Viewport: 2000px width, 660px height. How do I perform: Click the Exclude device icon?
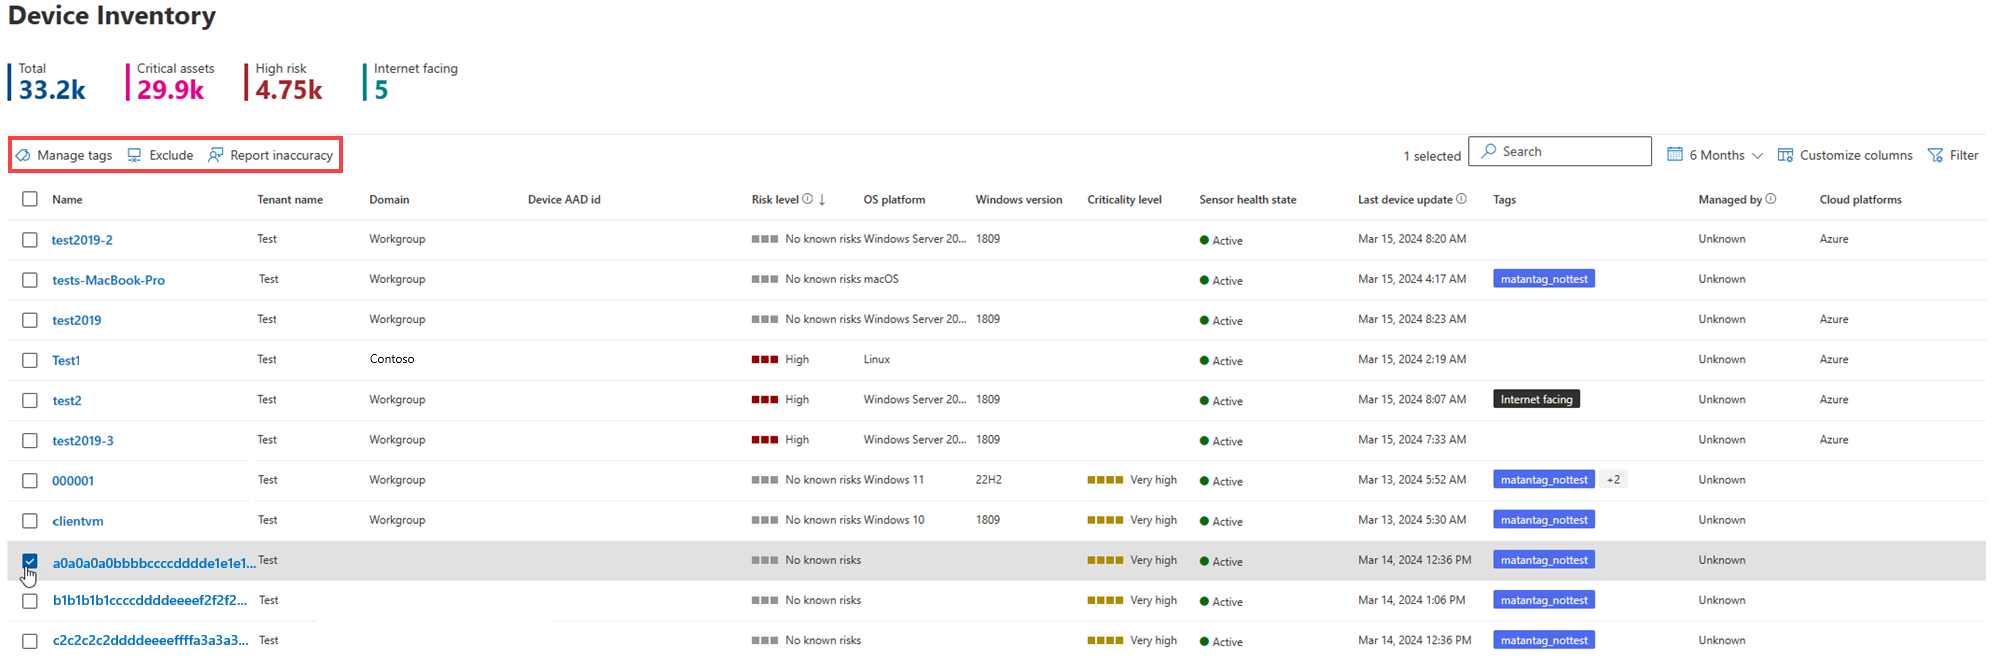pos(134,155)
